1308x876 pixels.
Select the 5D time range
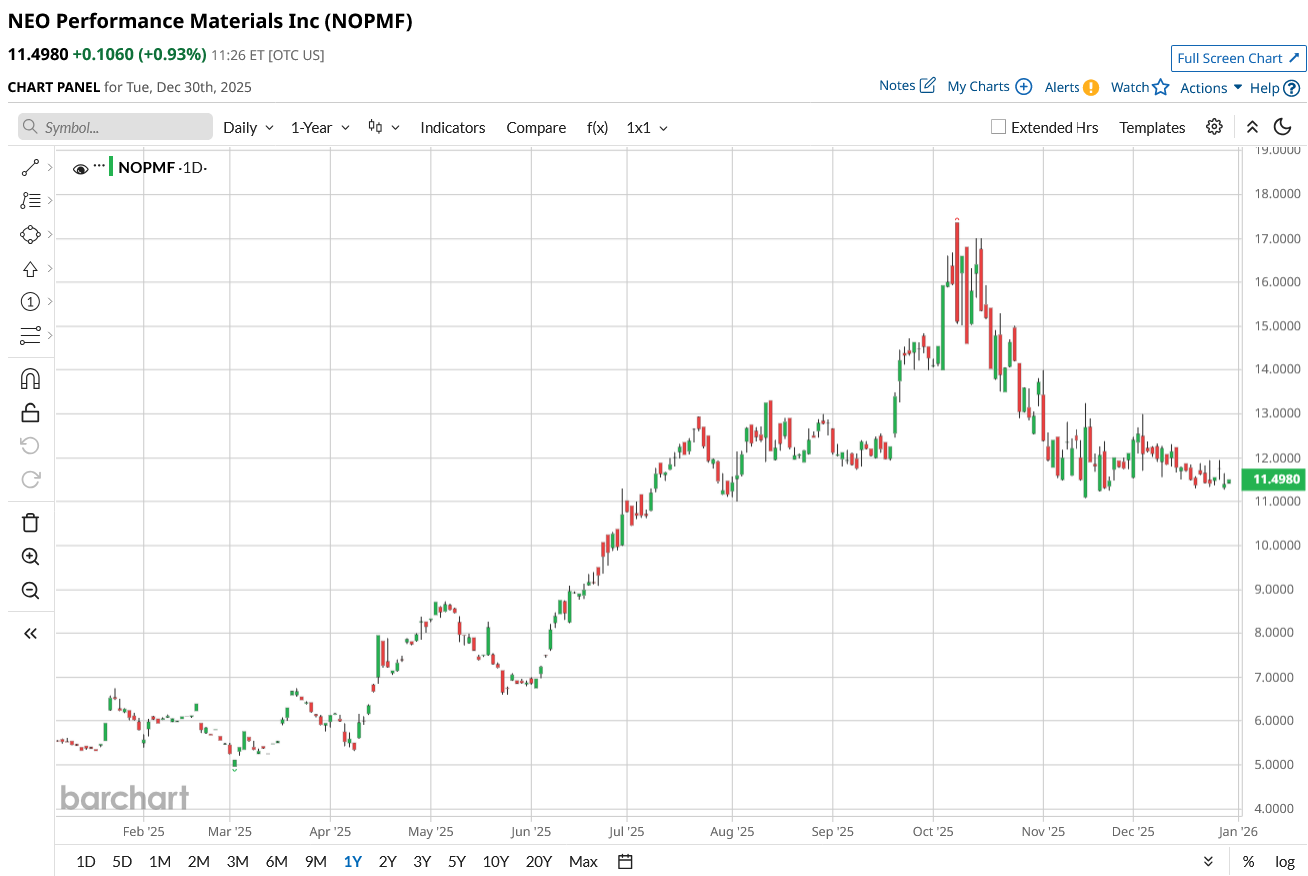tap(122, 862)
